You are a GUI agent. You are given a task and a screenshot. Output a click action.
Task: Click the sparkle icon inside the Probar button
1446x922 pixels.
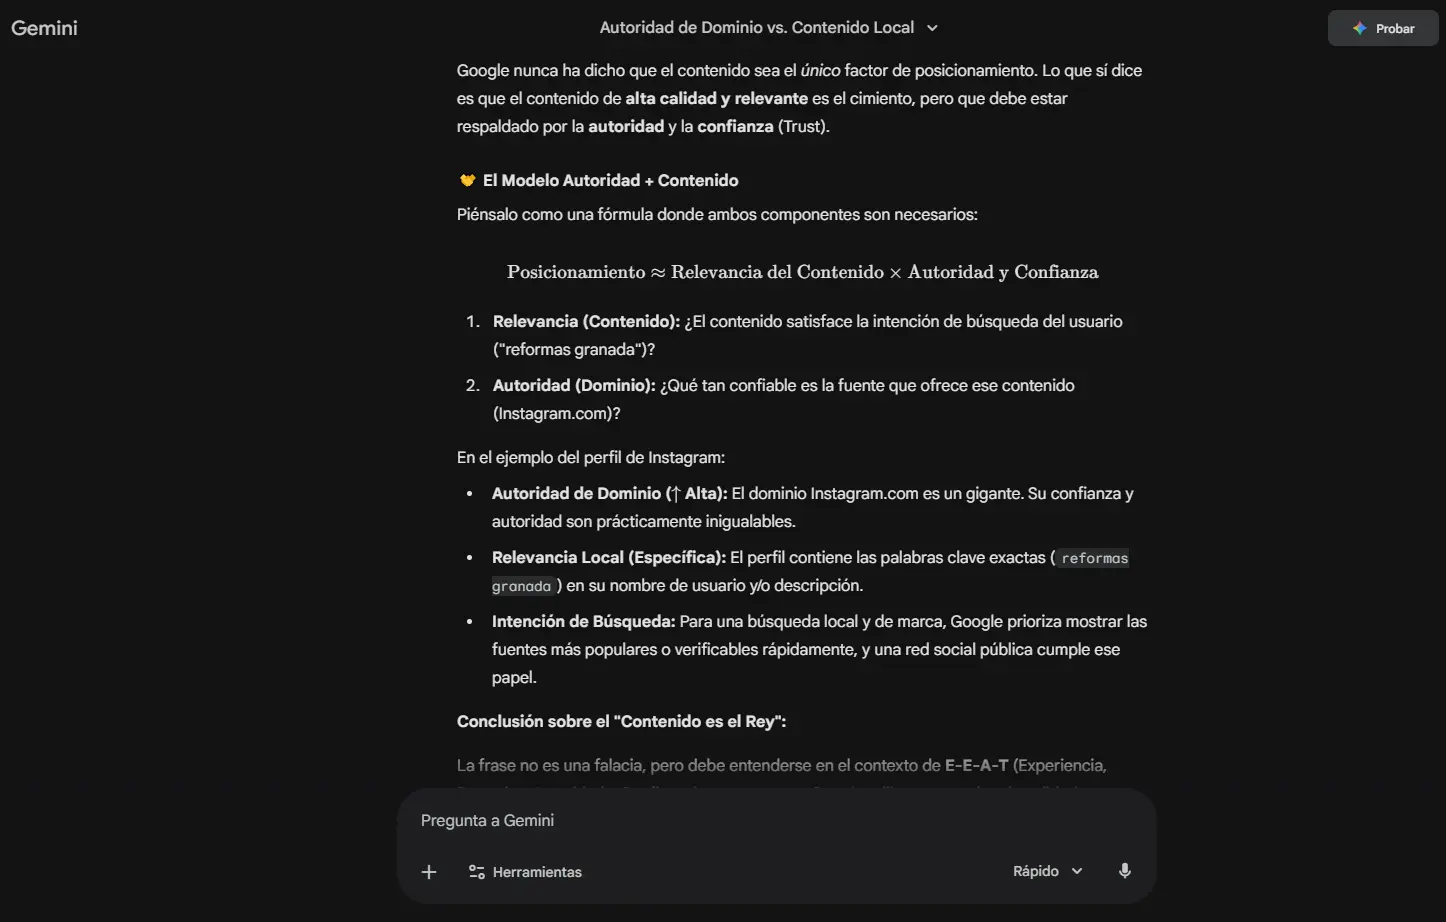(1360, 28)
